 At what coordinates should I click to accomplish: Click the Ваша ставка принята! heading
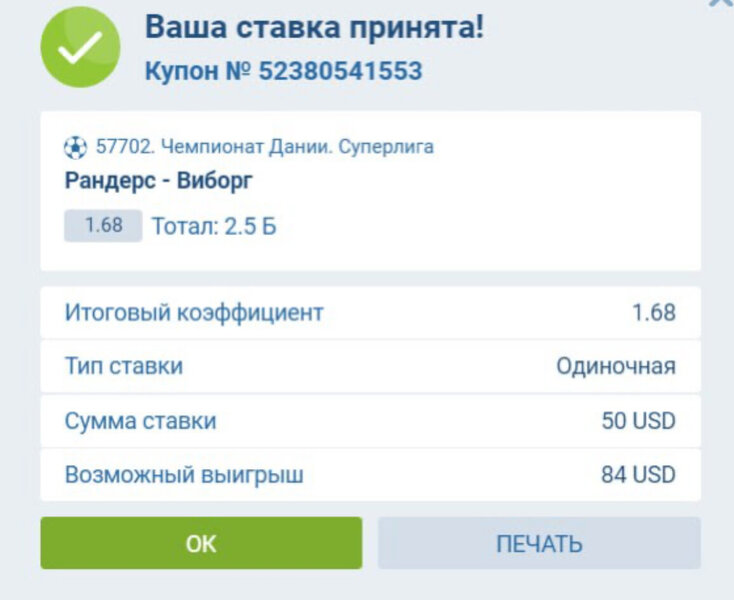point(314,28)
